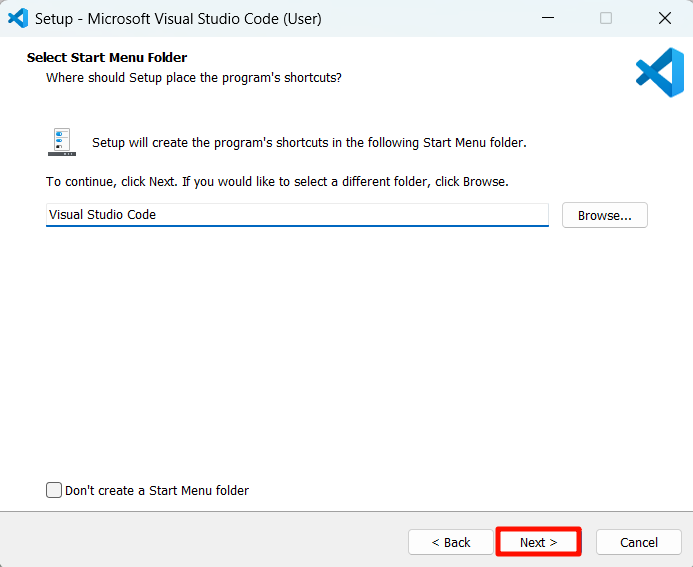Viewport: 693px width, 567px height.
Task: Click the Start Menu folder shortcut icon
Action: 62,142
